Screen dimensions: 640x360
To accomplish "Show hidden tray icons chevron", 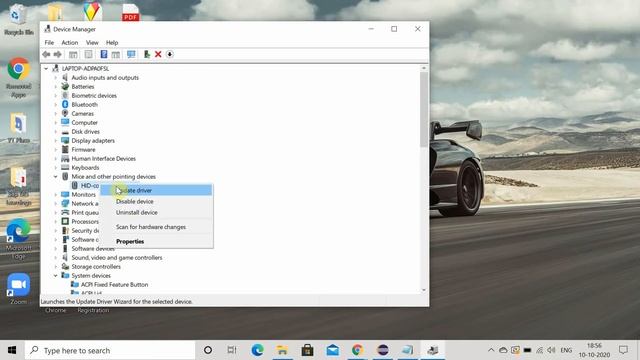I will (491, 350).
